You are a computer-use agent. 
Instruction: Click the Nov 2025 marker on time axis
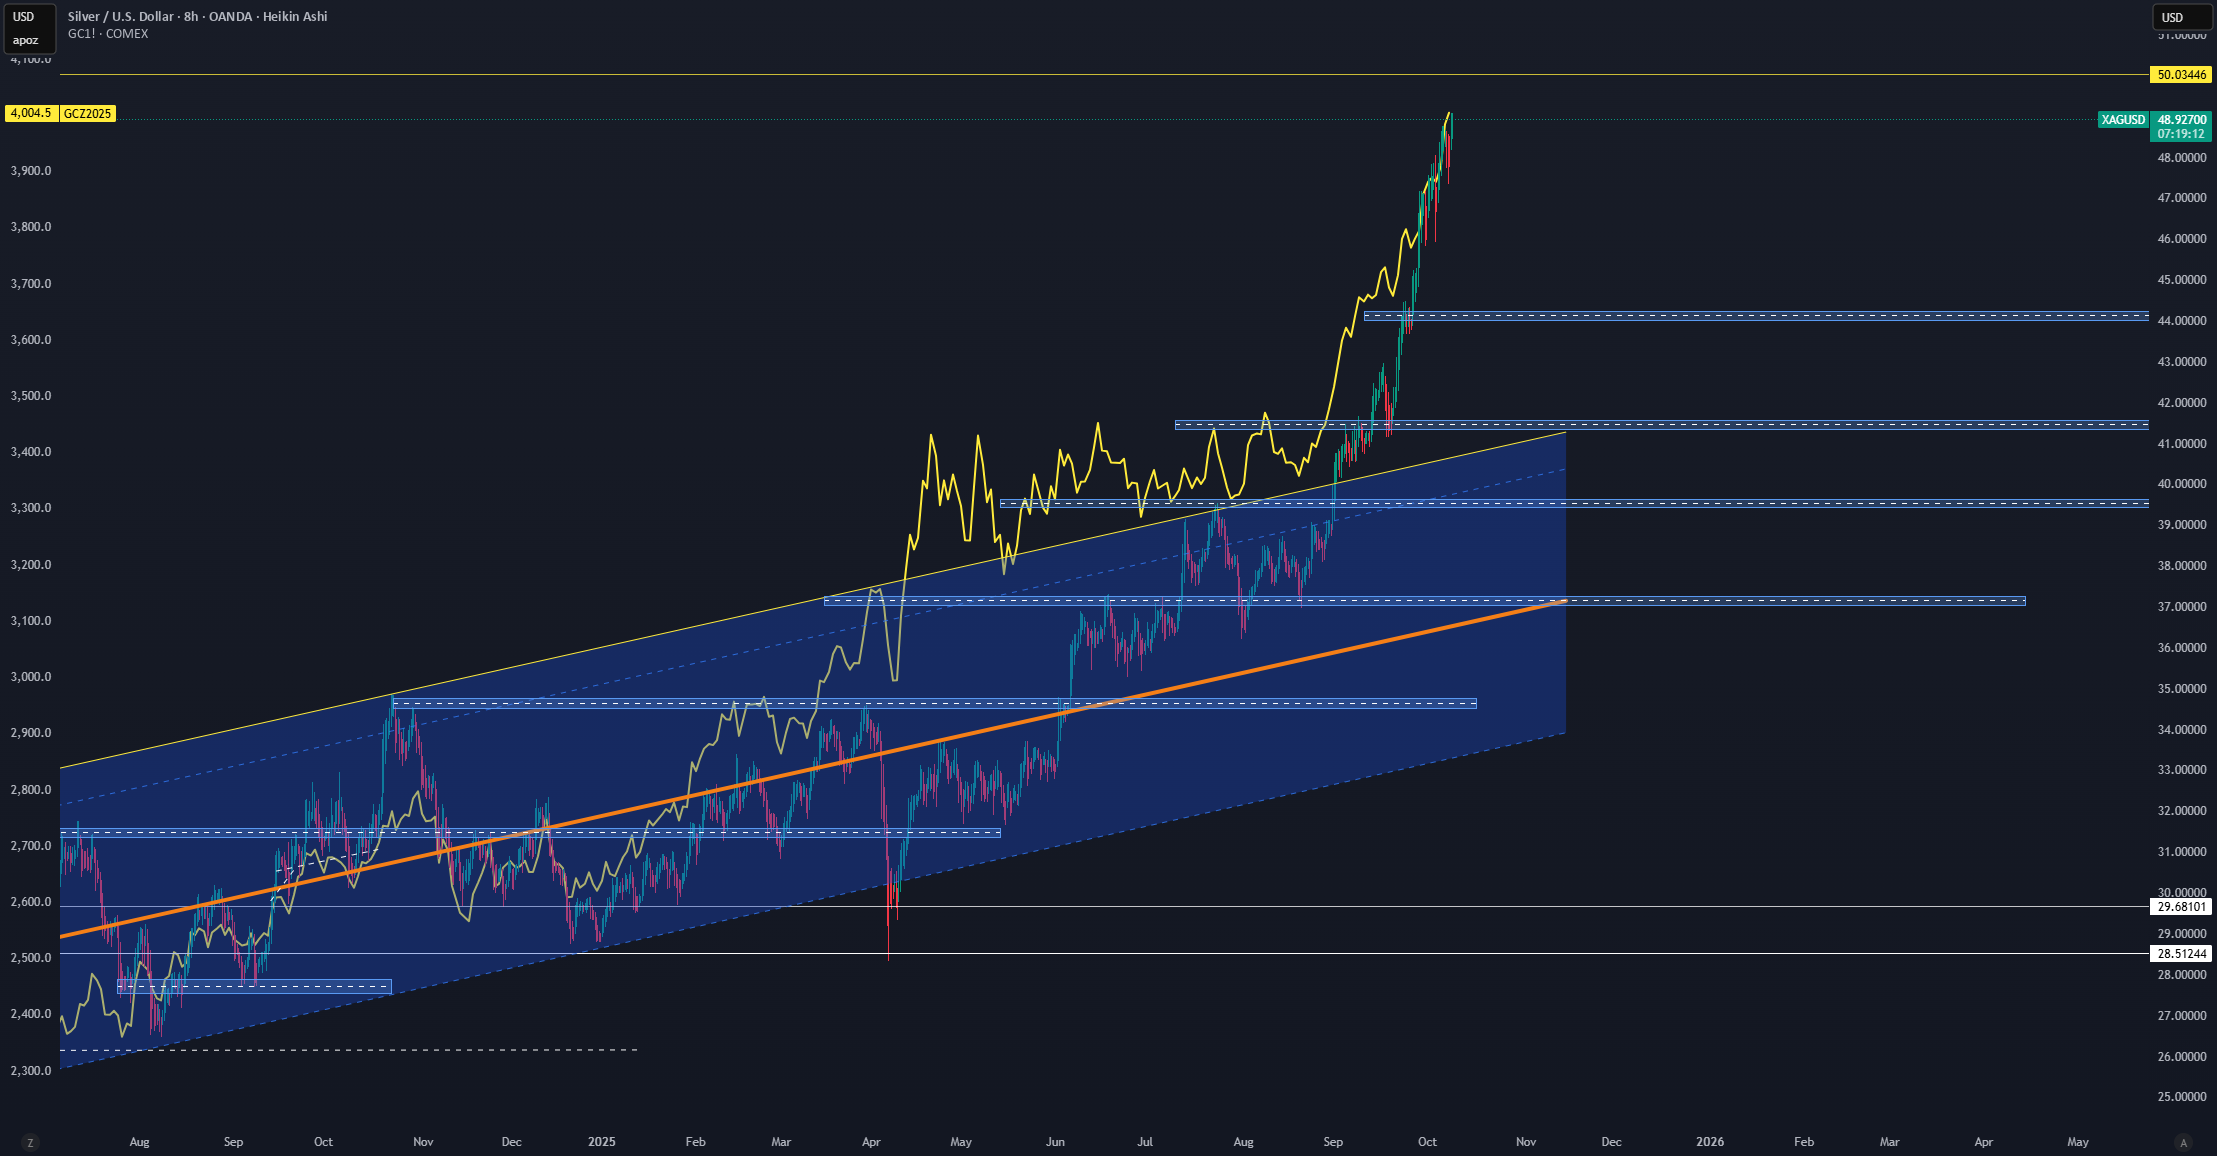1526,1142
